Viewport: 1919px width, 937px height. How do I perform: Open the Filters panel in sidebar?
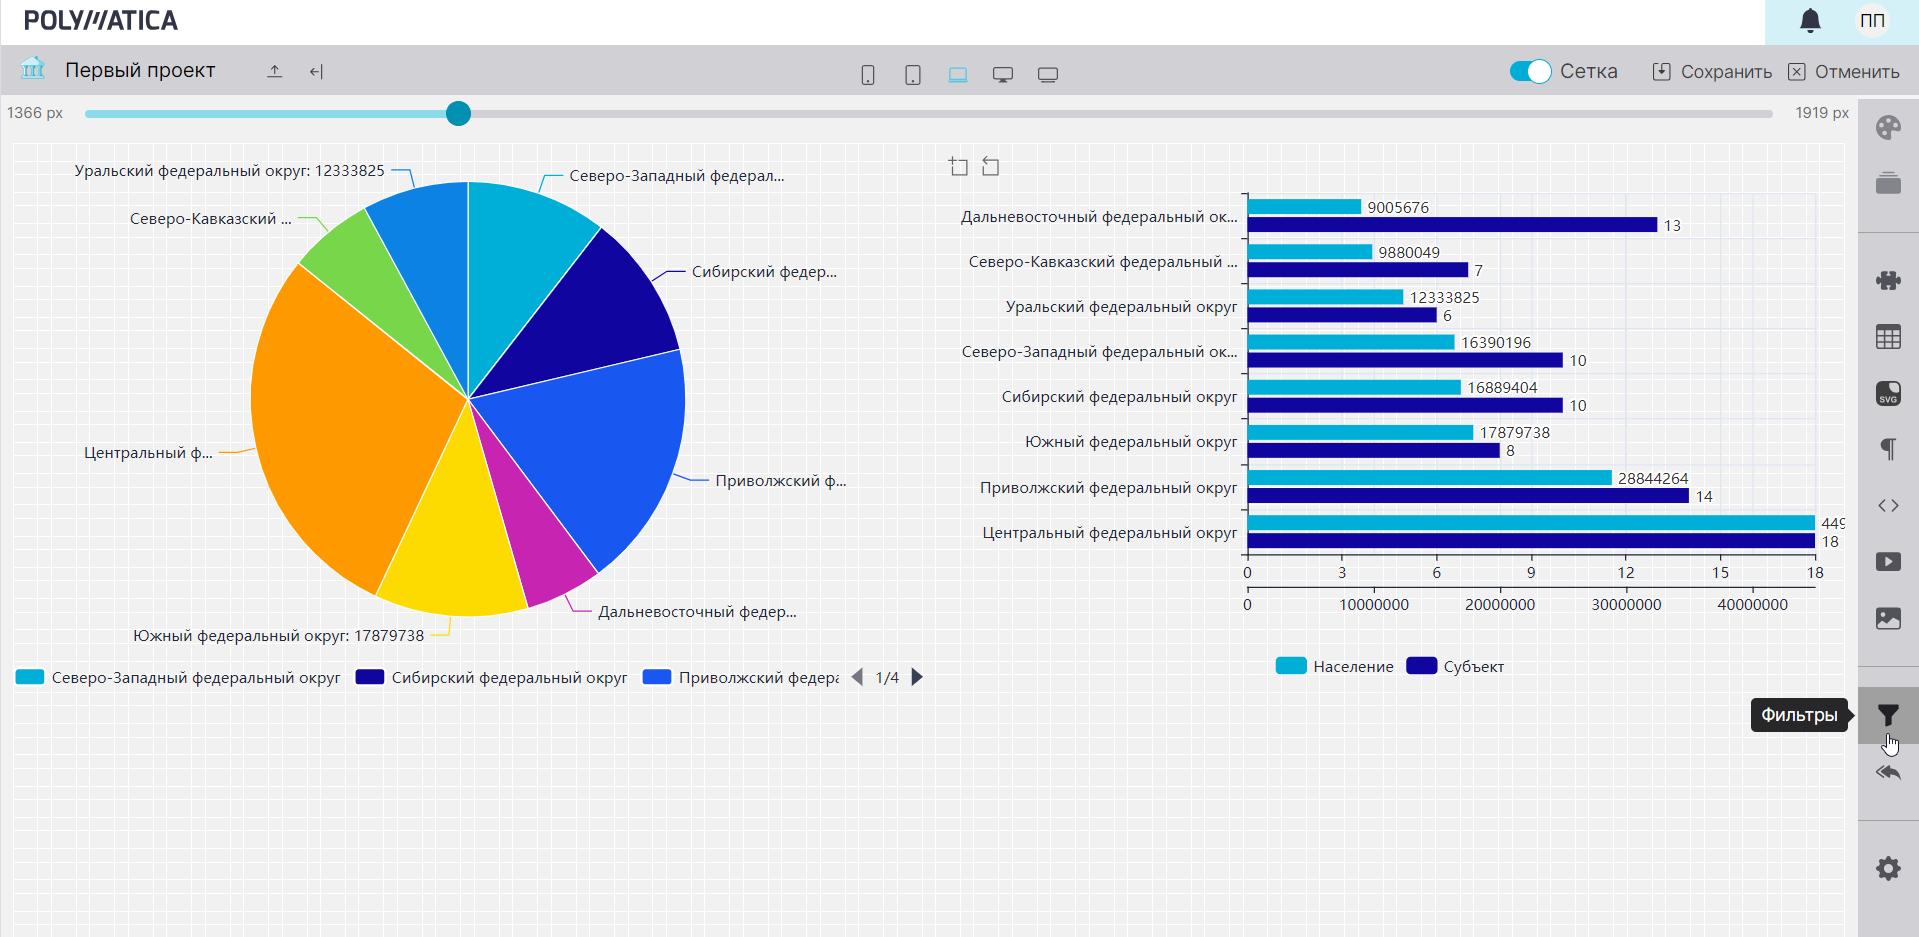click(x=1887, y=715)
